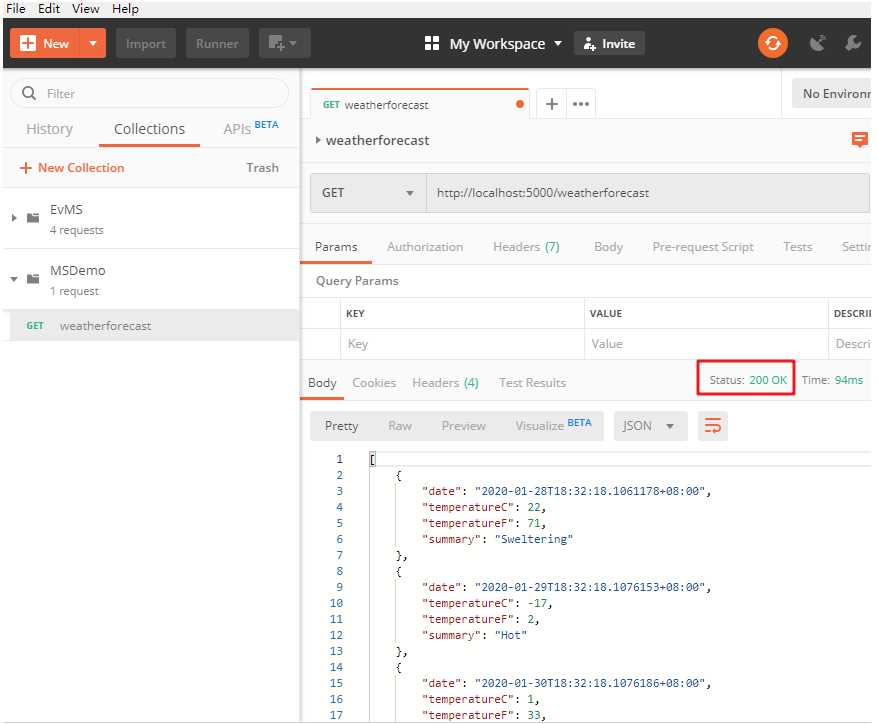This screenshot has height=724, width=878.
Task: Switch to the History tab
Action: tap(49, 129)
